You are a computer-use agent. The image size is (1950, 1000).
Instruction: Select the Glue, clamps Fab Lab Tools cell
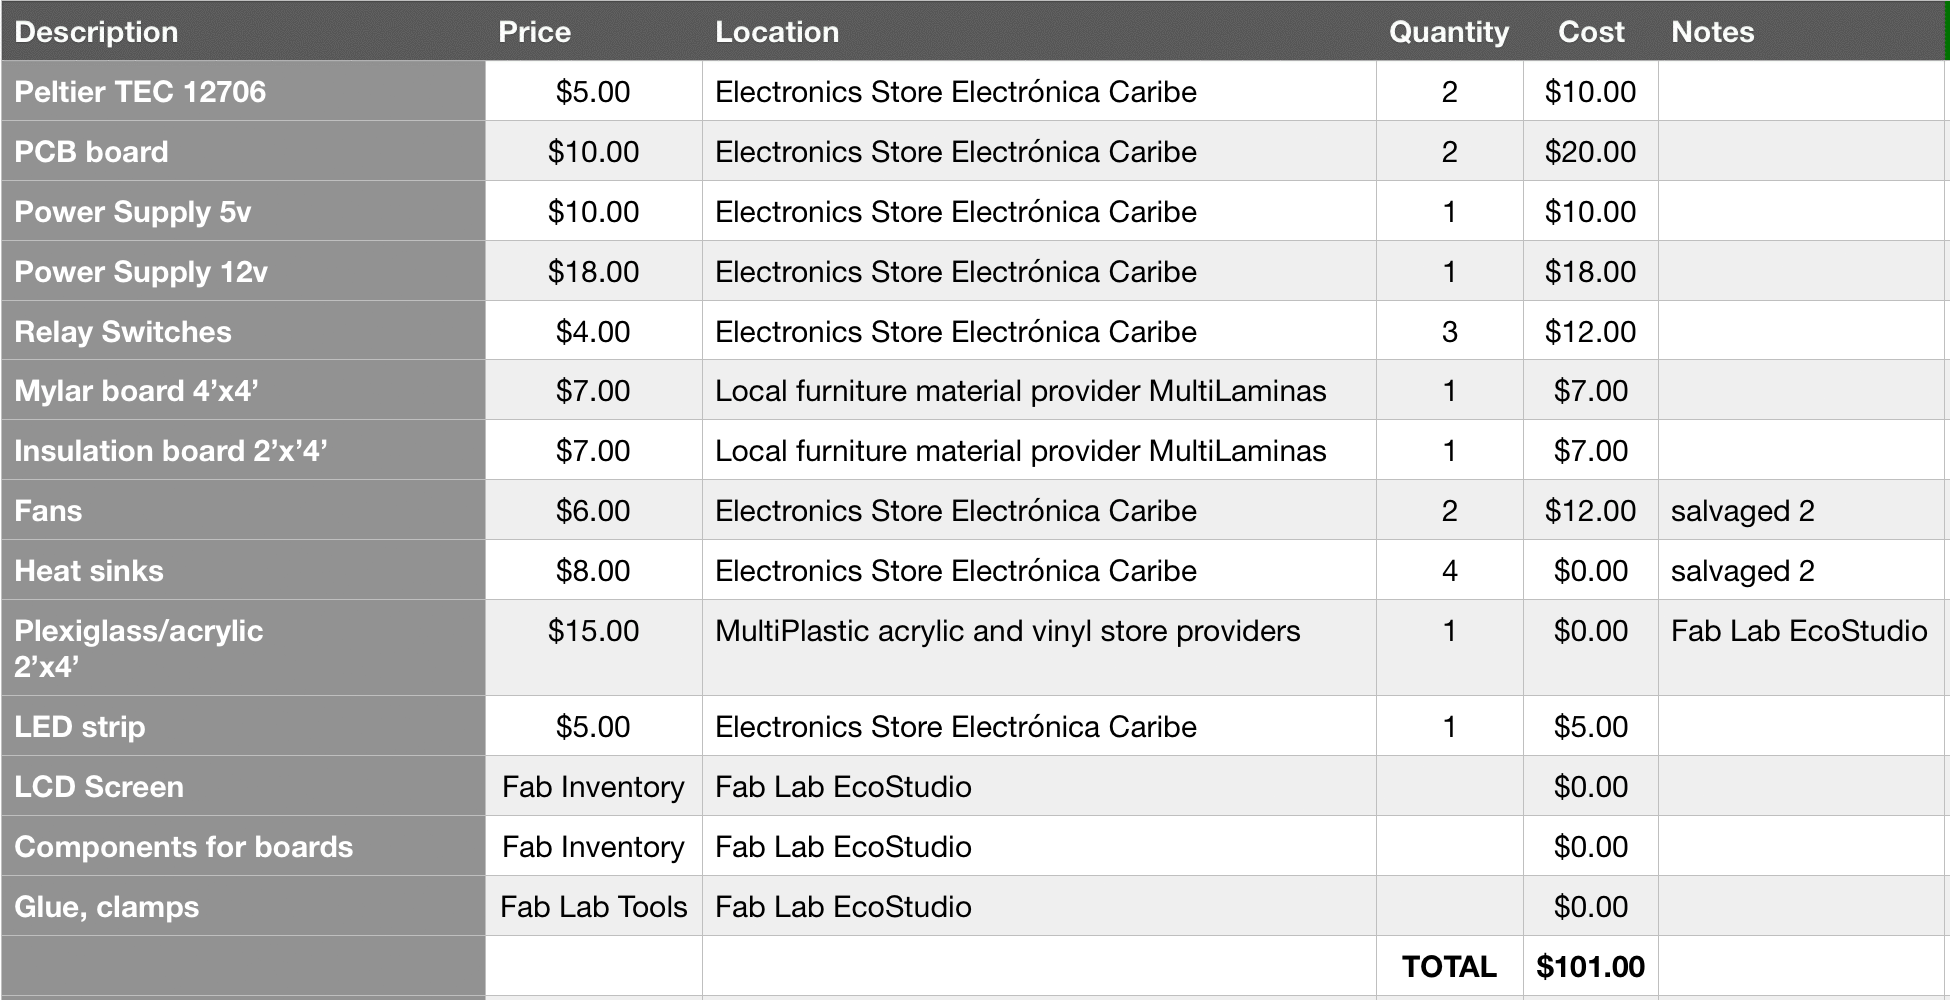[x=594, y=906]
